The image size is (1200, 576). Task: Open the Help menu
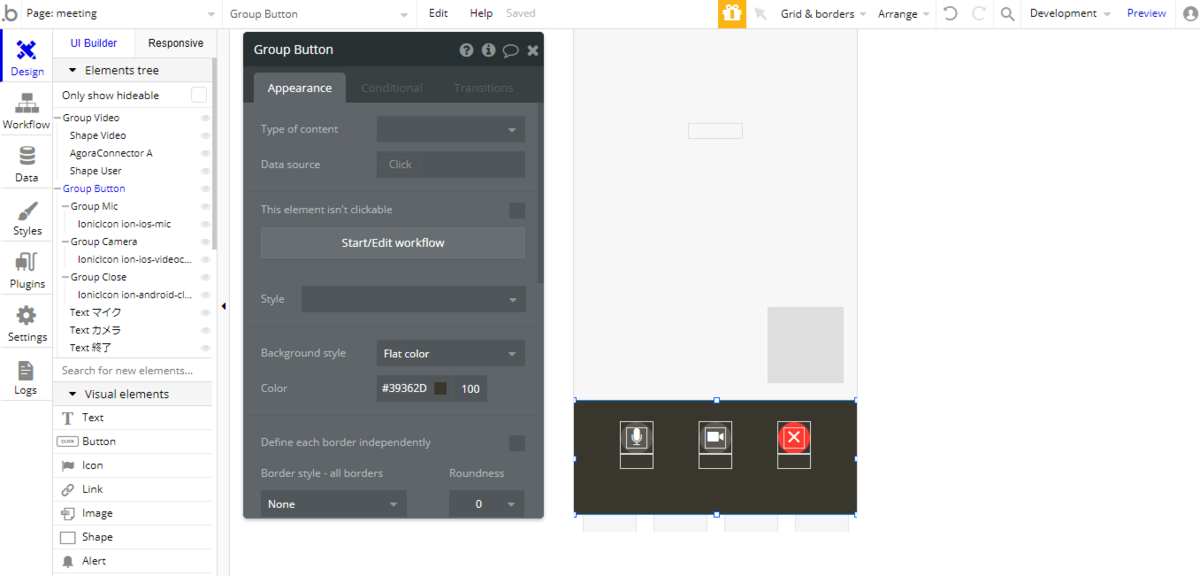tap(481, 14)
